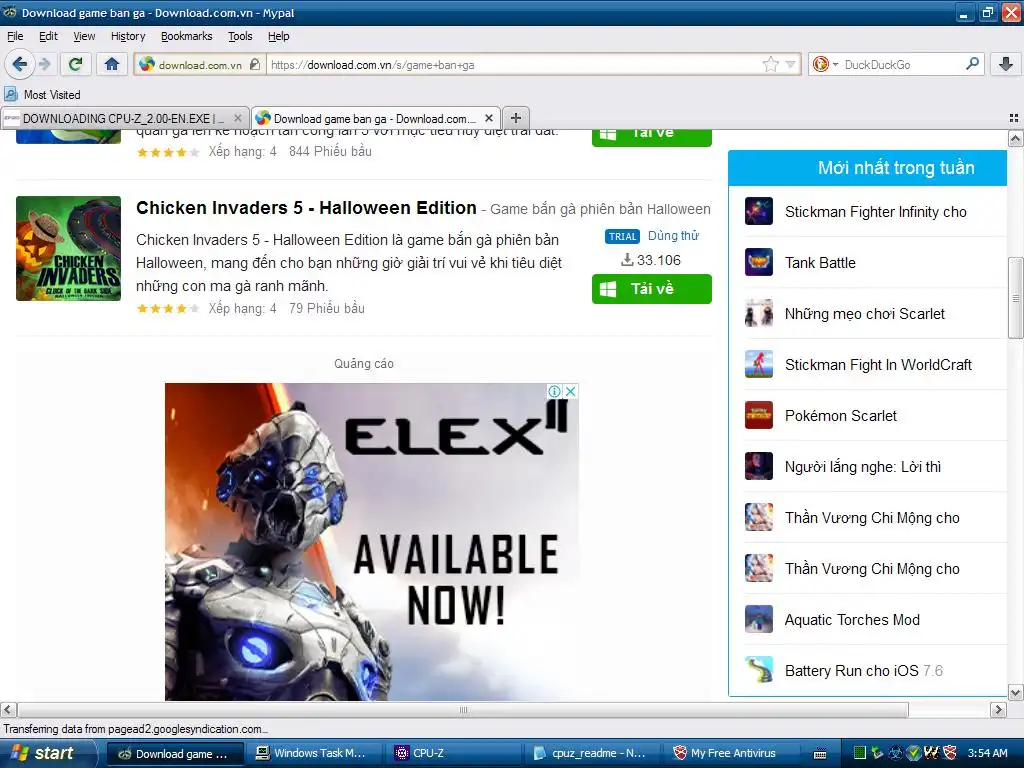1024x768 pixels.
Task: Click the Stickman Fighter Infinity icon
Action: [x=759, y=212]
